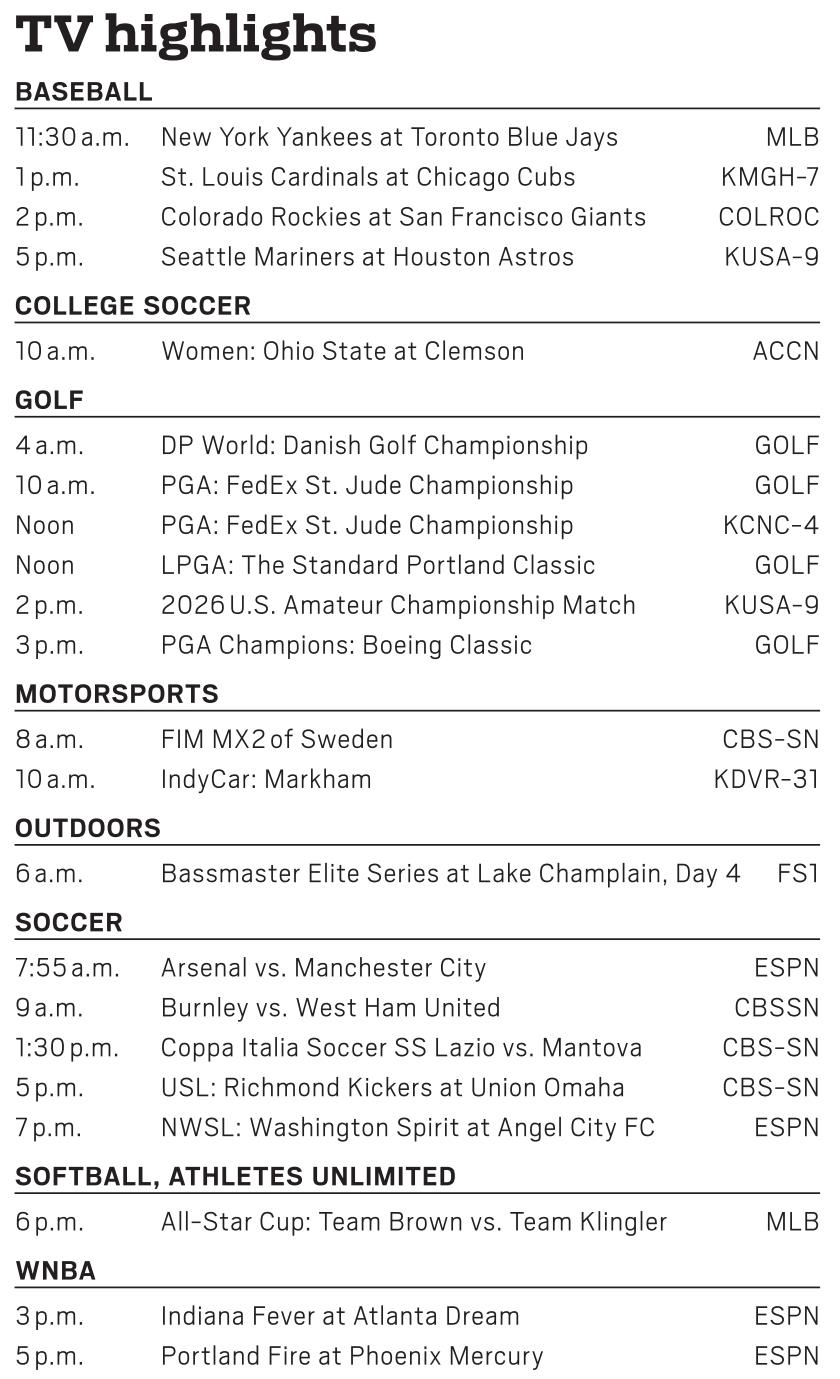Click New York Yankees at Toronto Blue Jays
Image resolution: width=840 pixels, height=1379 pixels.
point(390,137)
